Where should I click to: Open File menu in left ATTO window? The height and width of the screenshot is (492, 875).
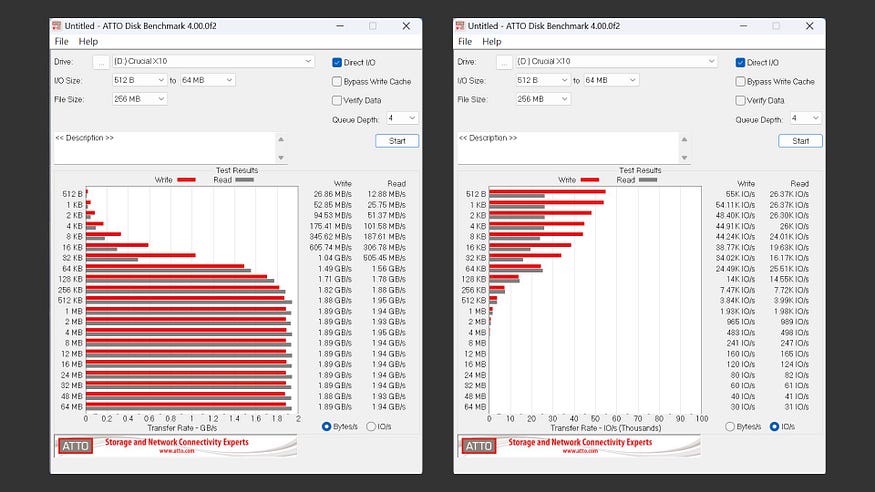coord(61,41)
